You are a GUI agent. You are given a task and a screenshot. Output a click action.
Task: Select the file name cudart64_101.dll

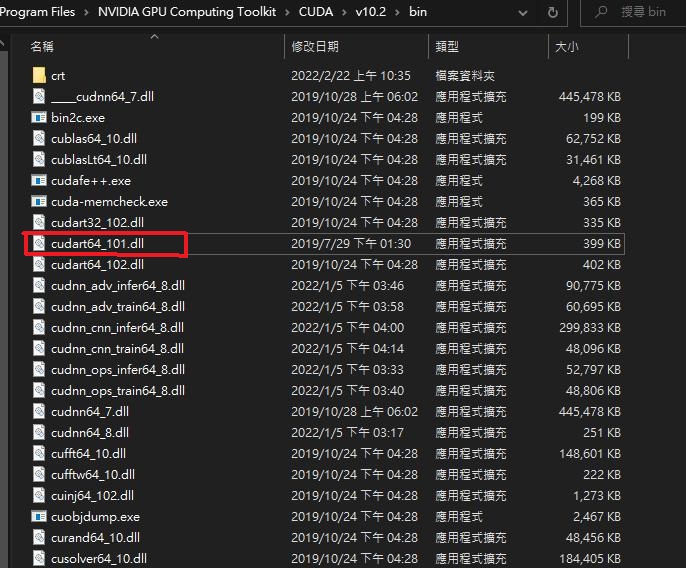pyautogui.click(x=97, y=243)
